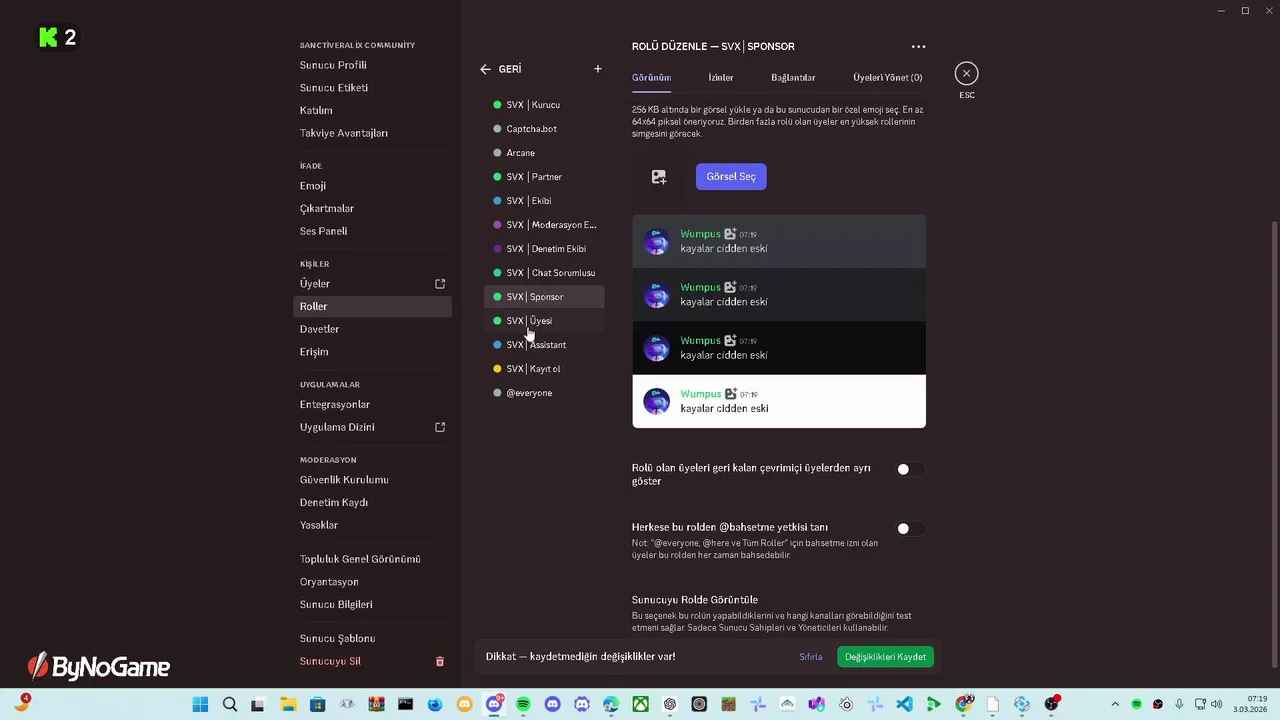
Task: Select the @everyone role
Action: point(544,393)
